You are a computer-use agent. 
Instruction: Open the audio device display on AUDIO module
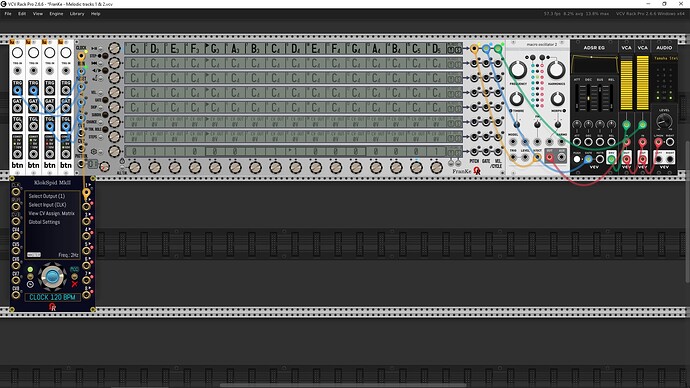[664, 59]
